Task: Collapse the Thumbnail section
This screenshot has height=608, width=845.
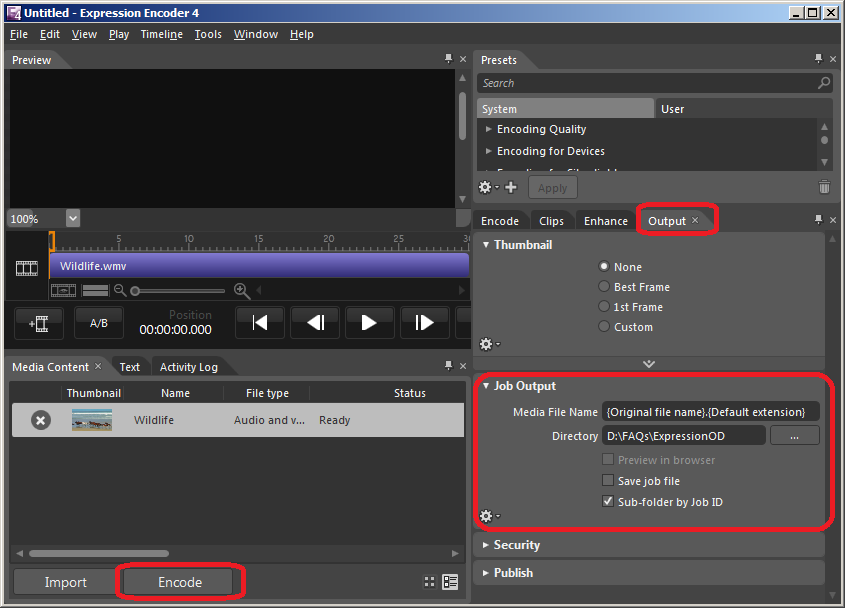Action: click(486, 245)
